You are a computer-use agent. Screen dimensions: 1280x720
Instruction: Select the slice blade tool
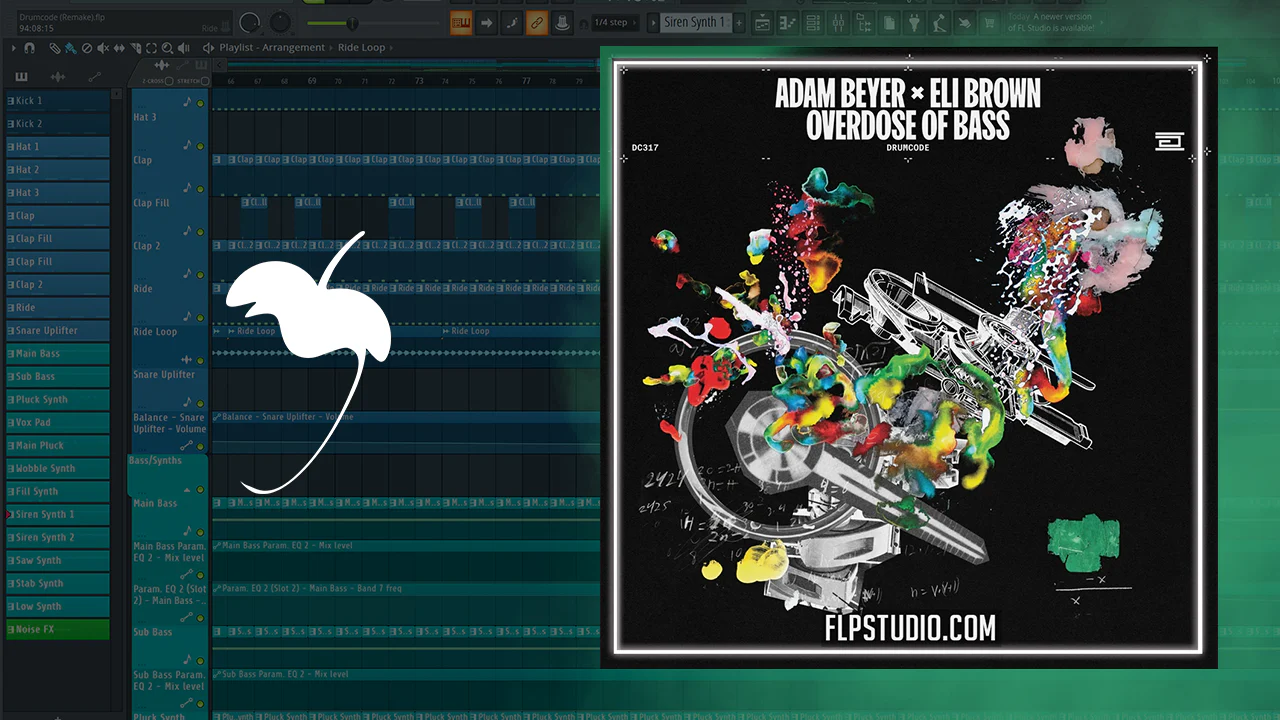(135, 48)
